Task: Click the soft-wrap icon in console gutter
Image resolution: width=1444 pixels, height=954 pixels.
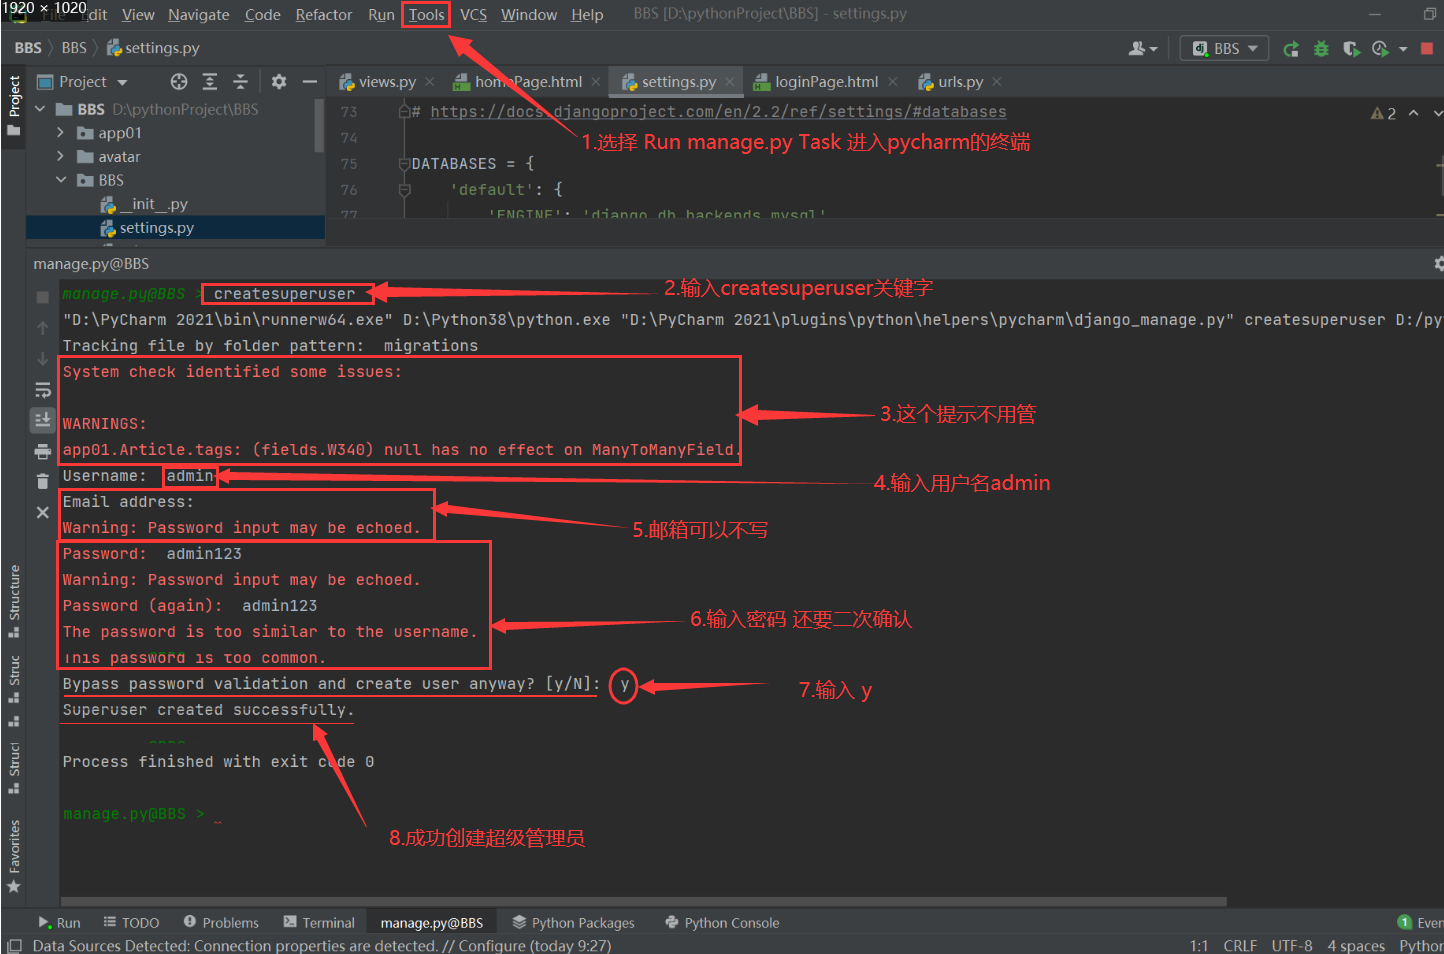Action: point(42,390)
